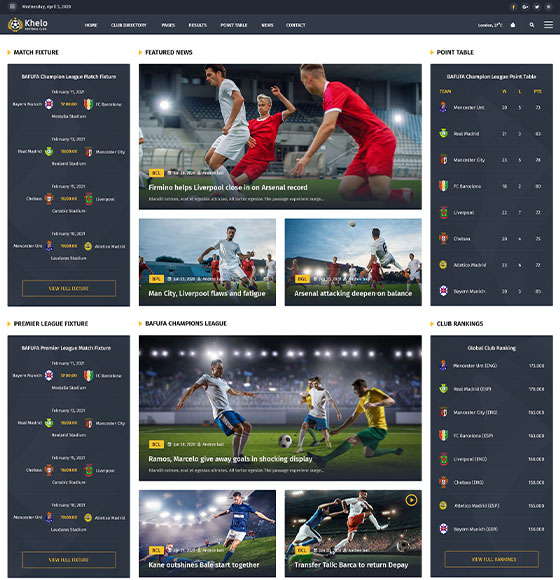560x580 pixels.
Task: Click the calendar icon beside the date
Action: tap(13, 6)
